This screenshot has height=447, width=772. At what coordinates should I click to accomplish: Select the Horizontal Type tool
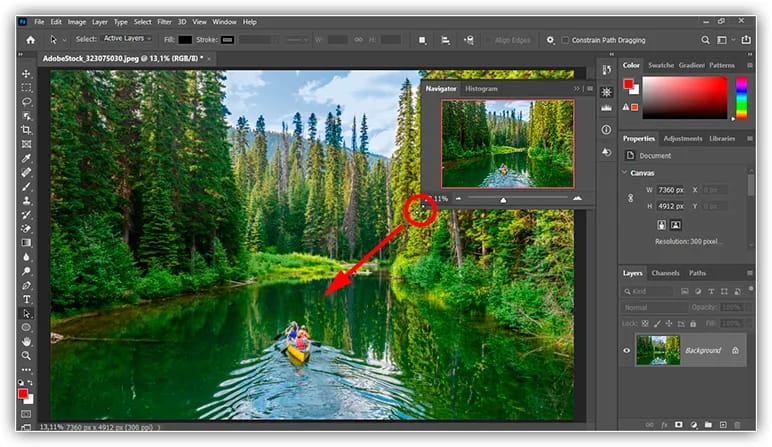(x=27, y=299)
